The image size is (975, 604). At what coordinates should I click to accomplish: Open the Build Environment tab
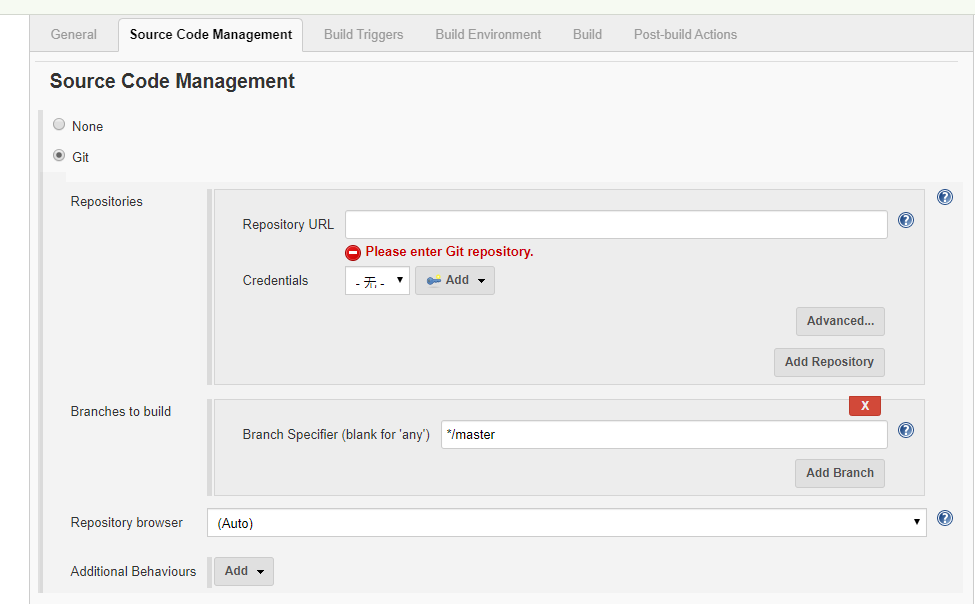click(x=488, y=35)
